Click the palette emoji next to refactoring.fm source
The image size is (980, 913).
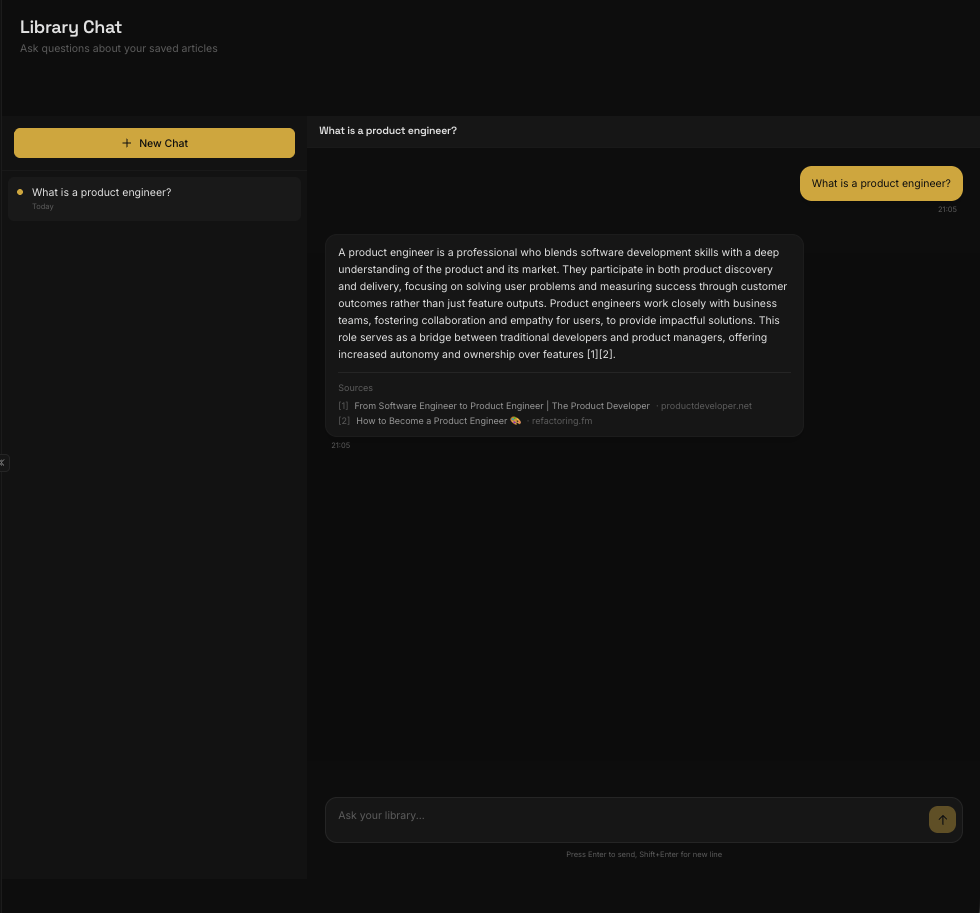click(515, 421)
